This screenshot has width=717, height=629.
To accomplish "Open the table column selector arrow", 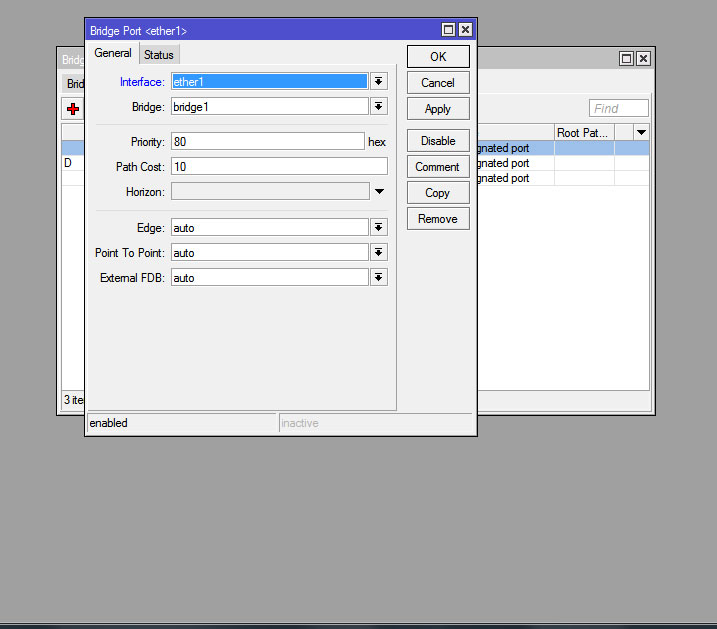I will pos(641,133).
